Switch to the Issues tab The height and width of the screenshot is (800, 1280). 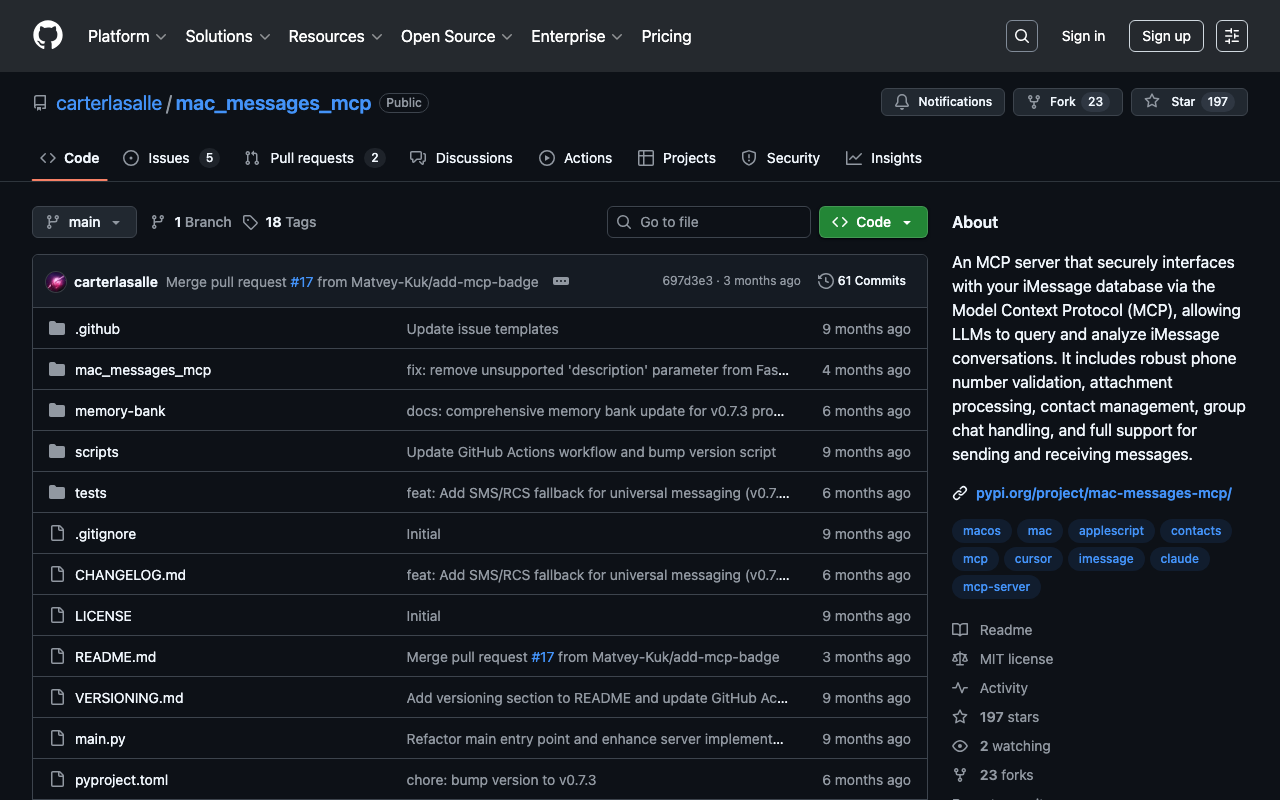click(x=169, y=158)
